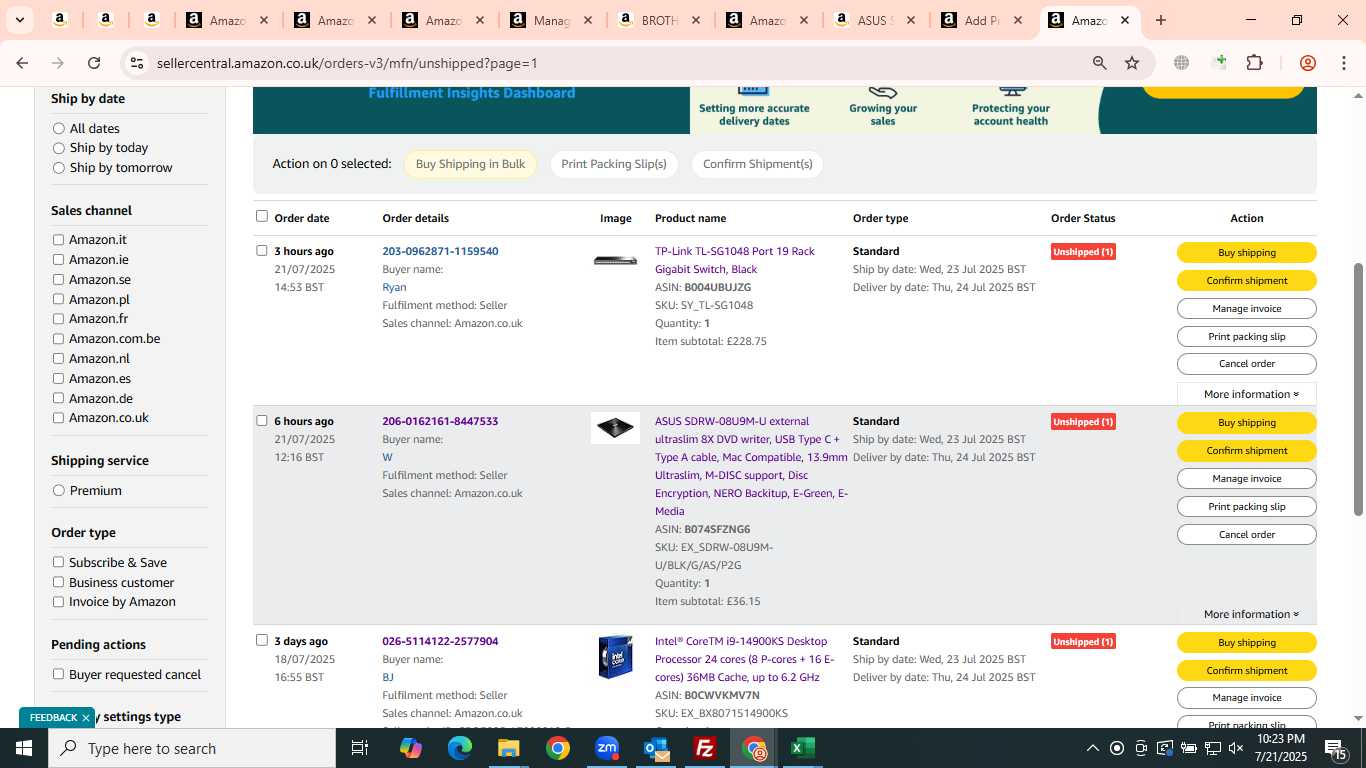The height and width of the screenshot is (768, 1366).
Task: Open FileZilla from the taskbar
Action: [x=705, y=748]
